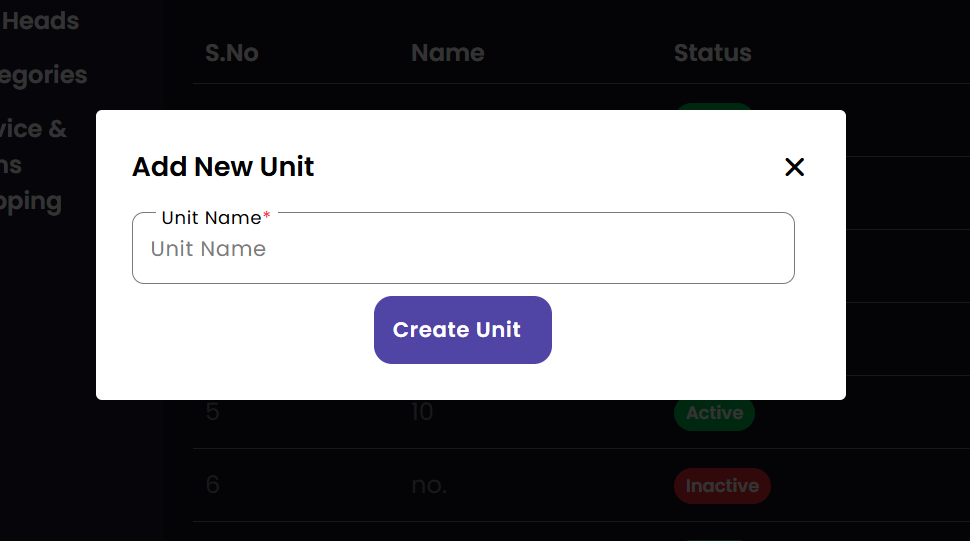Close the Add New Unit dialog
This screenshot has height=541, width=970.
pyautogui.click(x=794, y=167)
